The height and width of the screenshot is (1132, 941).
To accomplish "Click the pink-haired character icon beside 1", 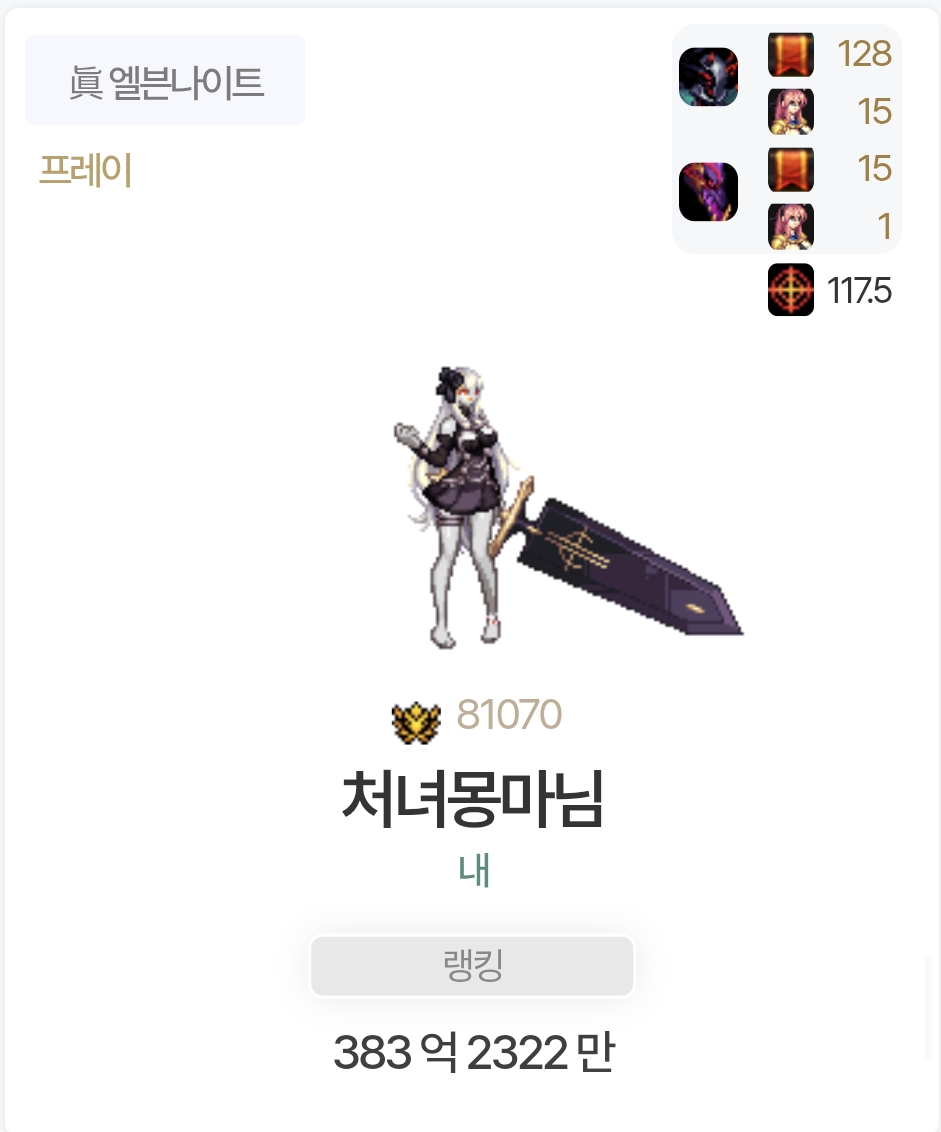I will (791, 227).
